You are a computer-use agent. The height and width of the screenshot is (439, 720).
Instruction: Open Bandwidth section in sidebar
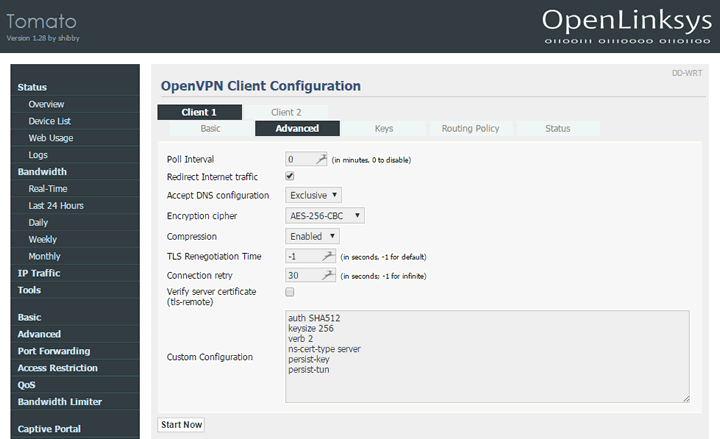[x=42, y=172]
